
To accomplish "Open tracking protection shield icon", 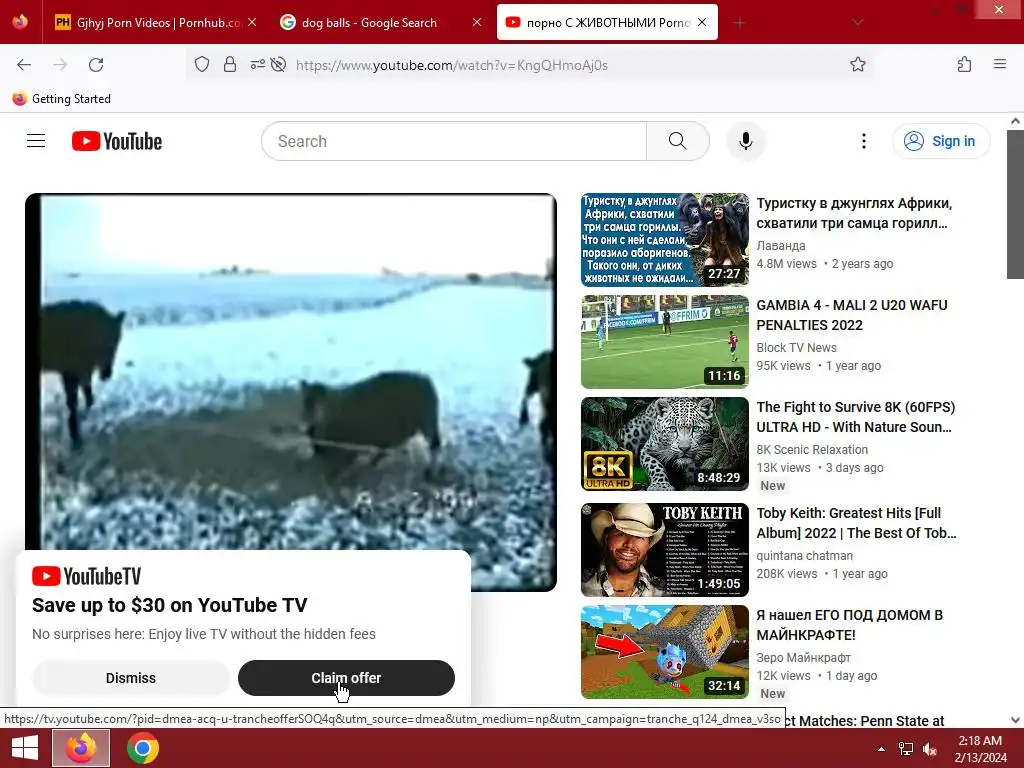I will [x=202, y=65].
